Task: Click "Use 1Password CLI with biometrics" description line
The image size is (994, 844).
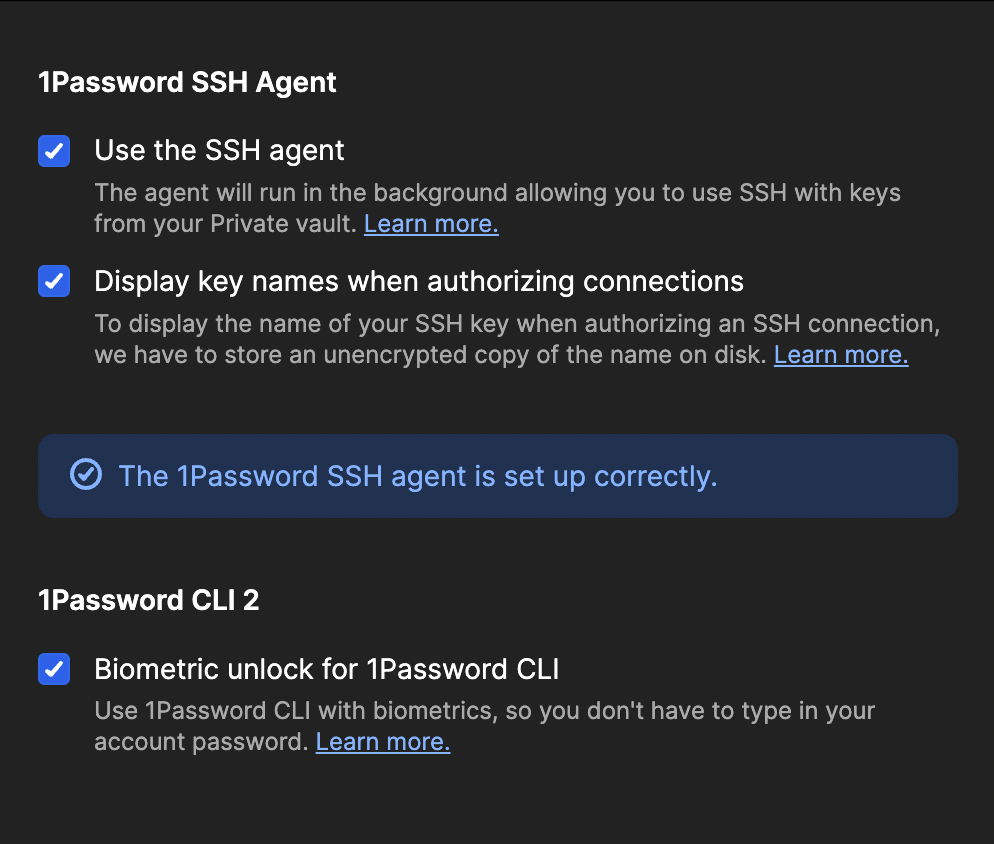Action: pyautogui.click(x=484, y=711)
